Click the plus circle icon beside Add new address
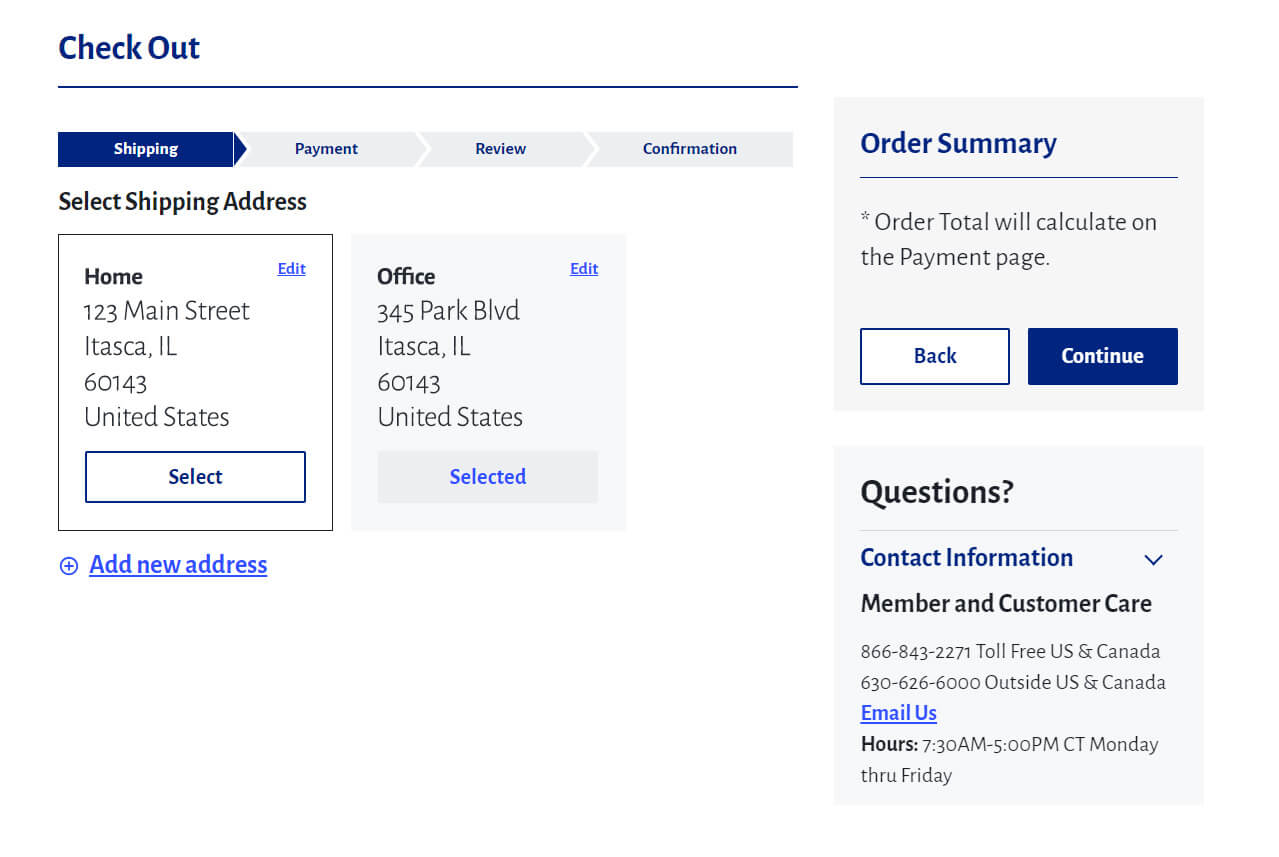This screenshot has width=1279, height=857. tap(68, 566)
